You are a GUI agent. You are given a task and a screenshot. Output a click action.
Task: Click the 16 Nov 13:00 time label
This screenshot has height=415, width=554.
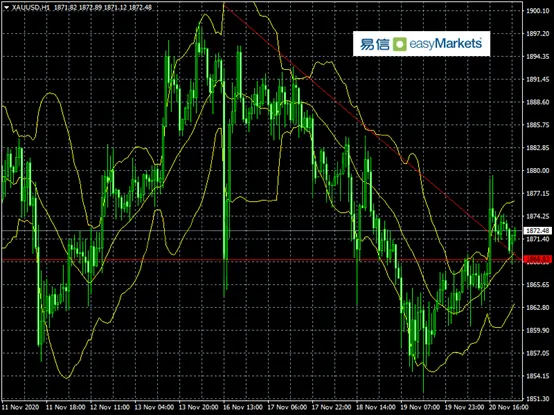243,407
